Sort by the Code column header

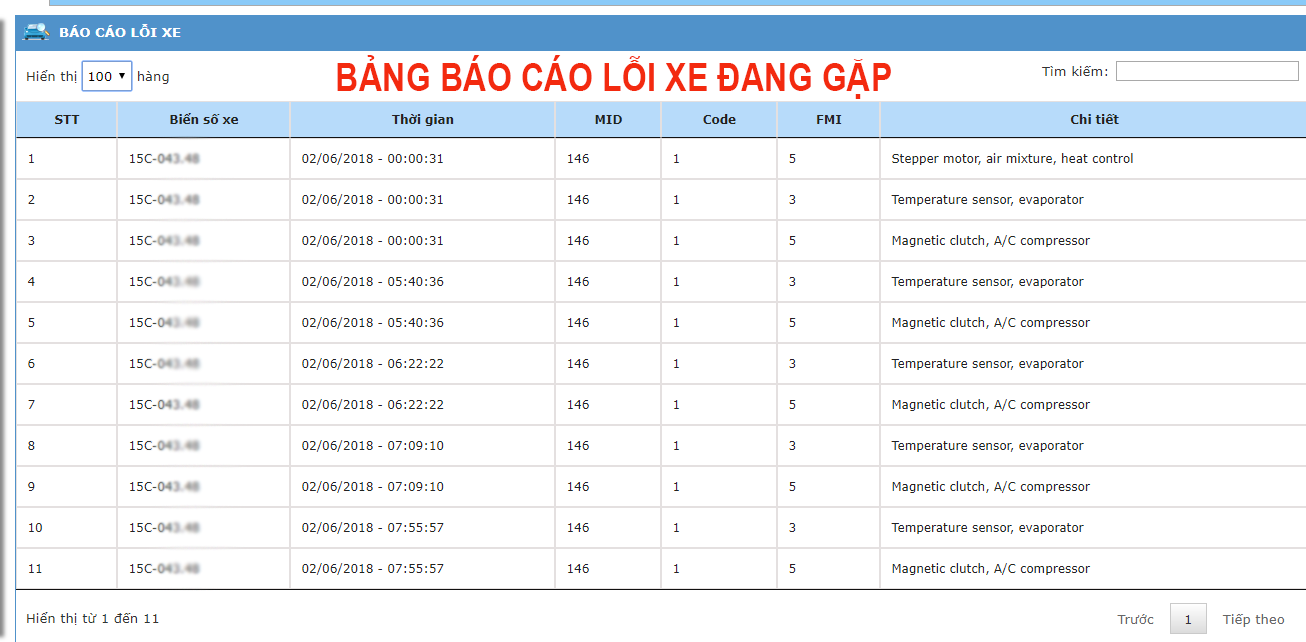coord(719,119)
